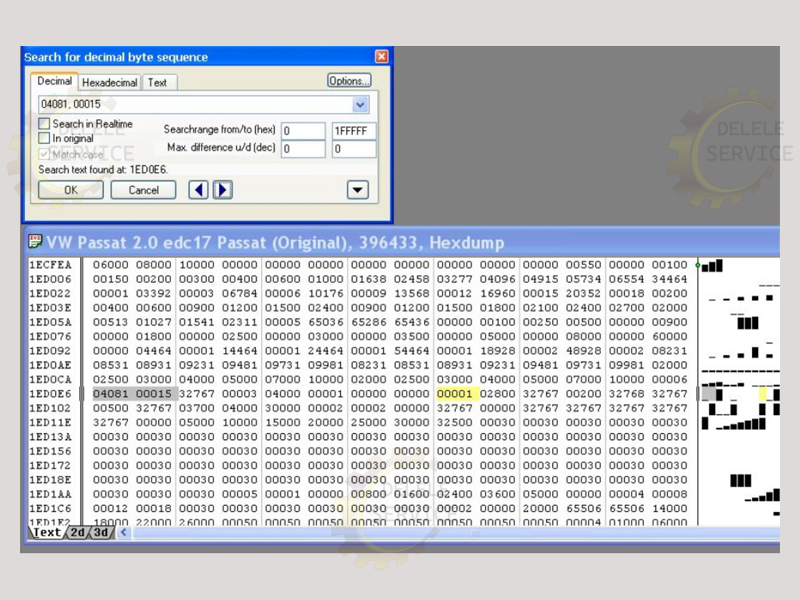
Task: Close the search dialog with X
Action: point(381,57)
